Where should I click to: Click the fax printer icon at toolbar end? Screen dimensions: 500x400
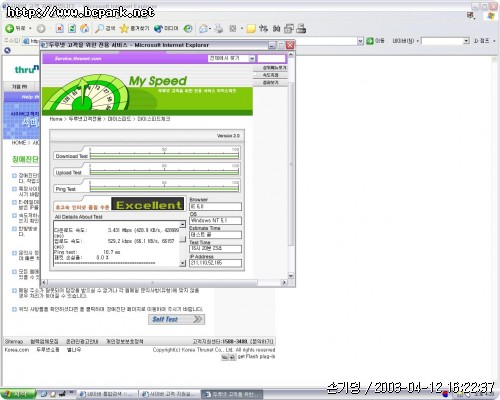[x=301, y=29]
